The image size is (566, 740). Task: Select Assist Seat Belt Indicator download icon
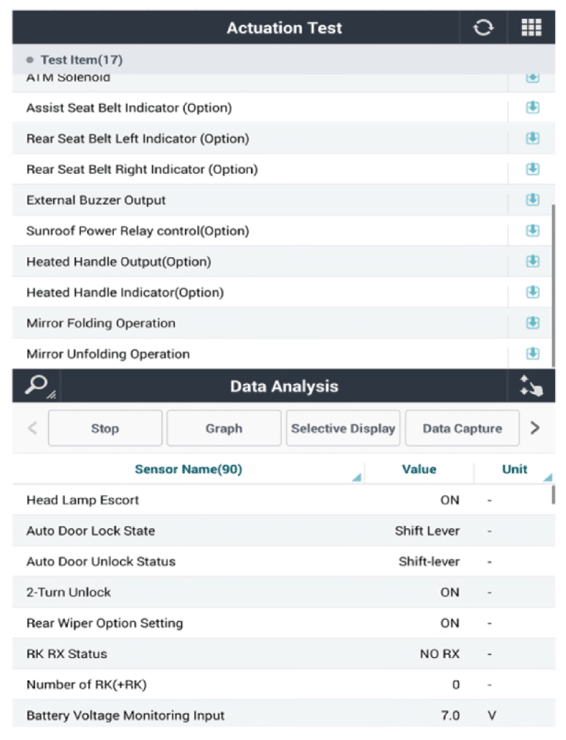[532, 108]
